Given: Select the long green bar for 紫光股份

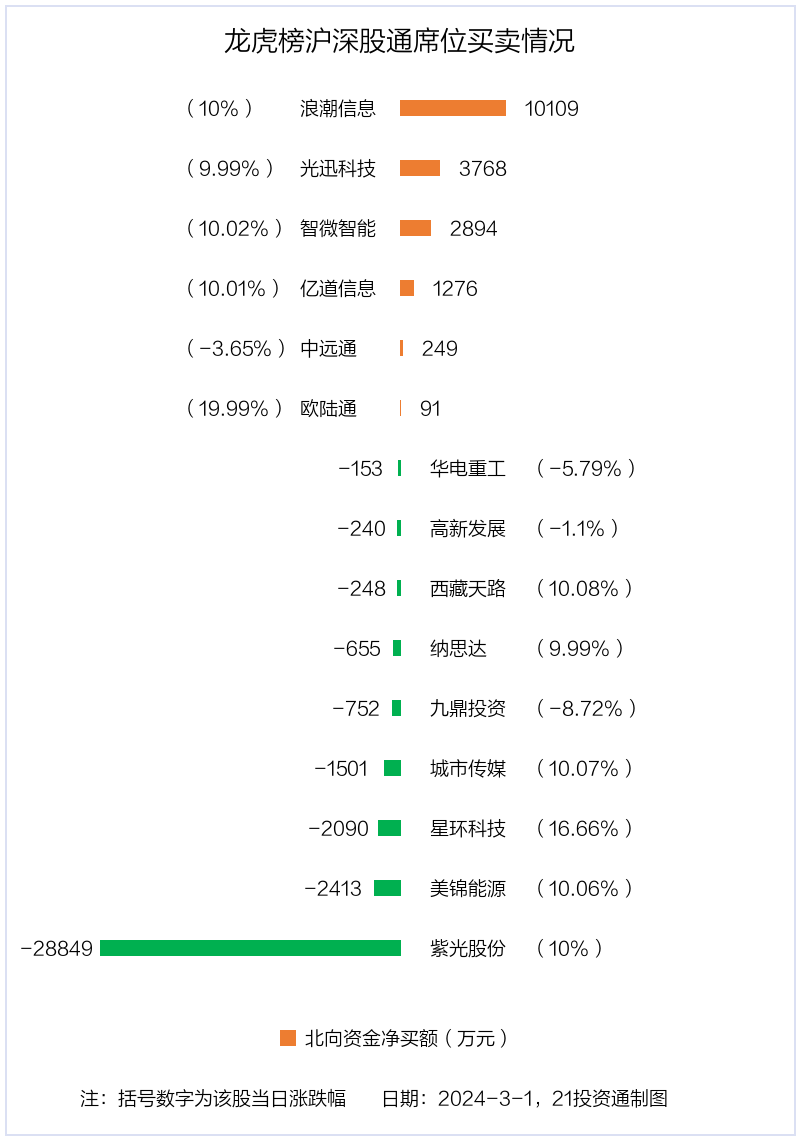Looking at the screenshot, I should pos(250,948).
